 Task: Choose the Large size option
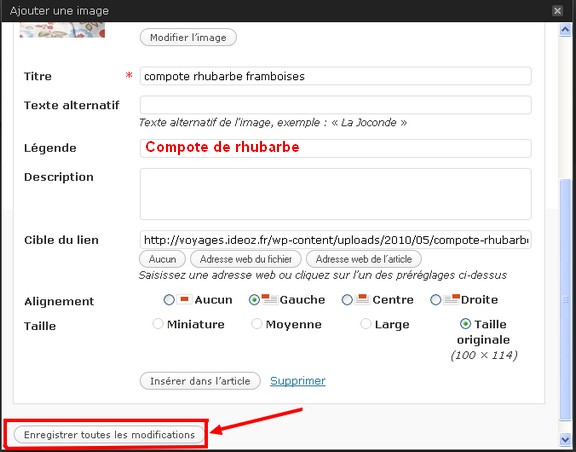[x=366, y=324]
